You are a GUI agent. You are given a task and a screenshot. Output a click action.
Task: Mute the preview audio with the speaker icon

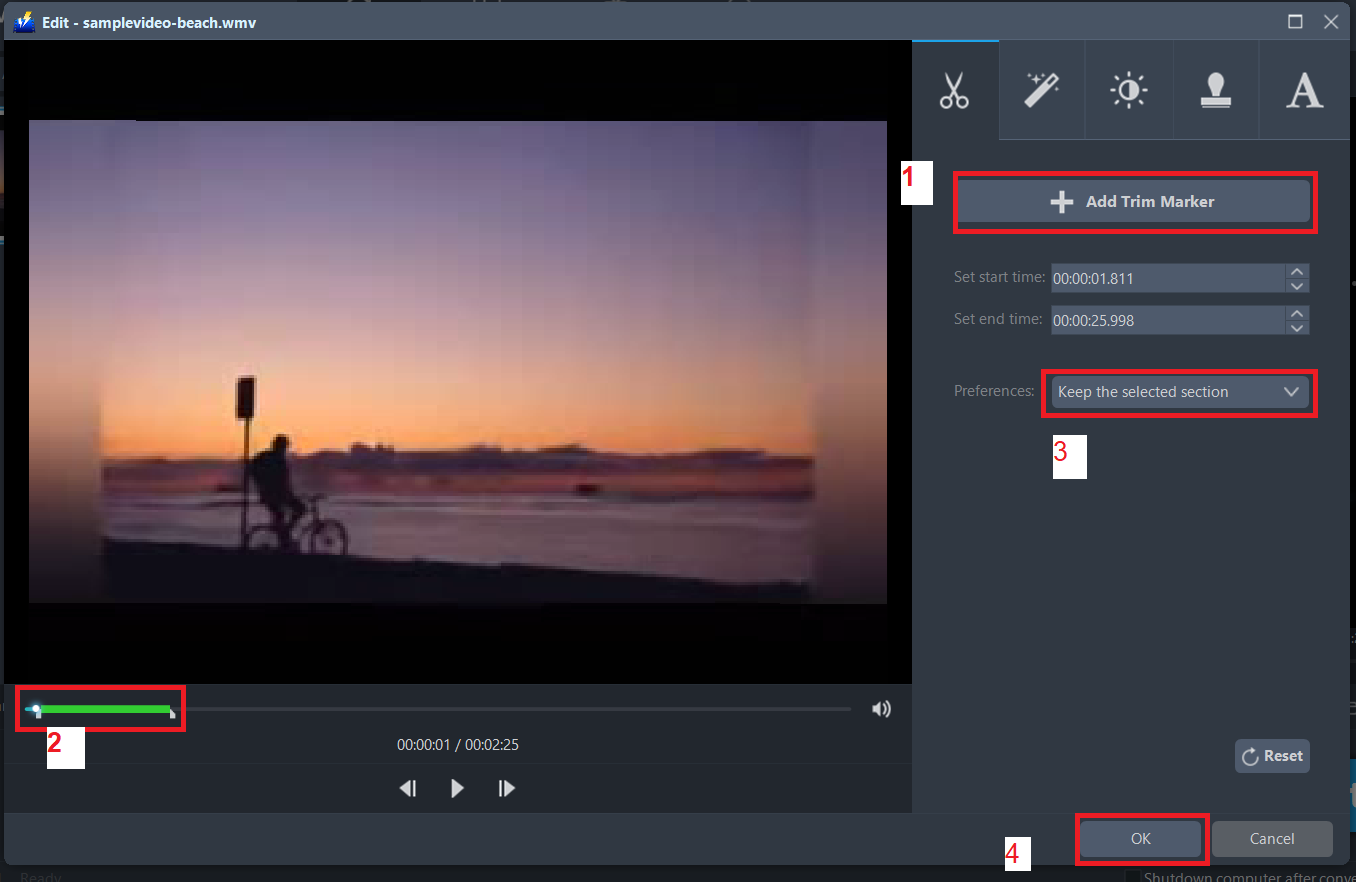tap(881, 709)
